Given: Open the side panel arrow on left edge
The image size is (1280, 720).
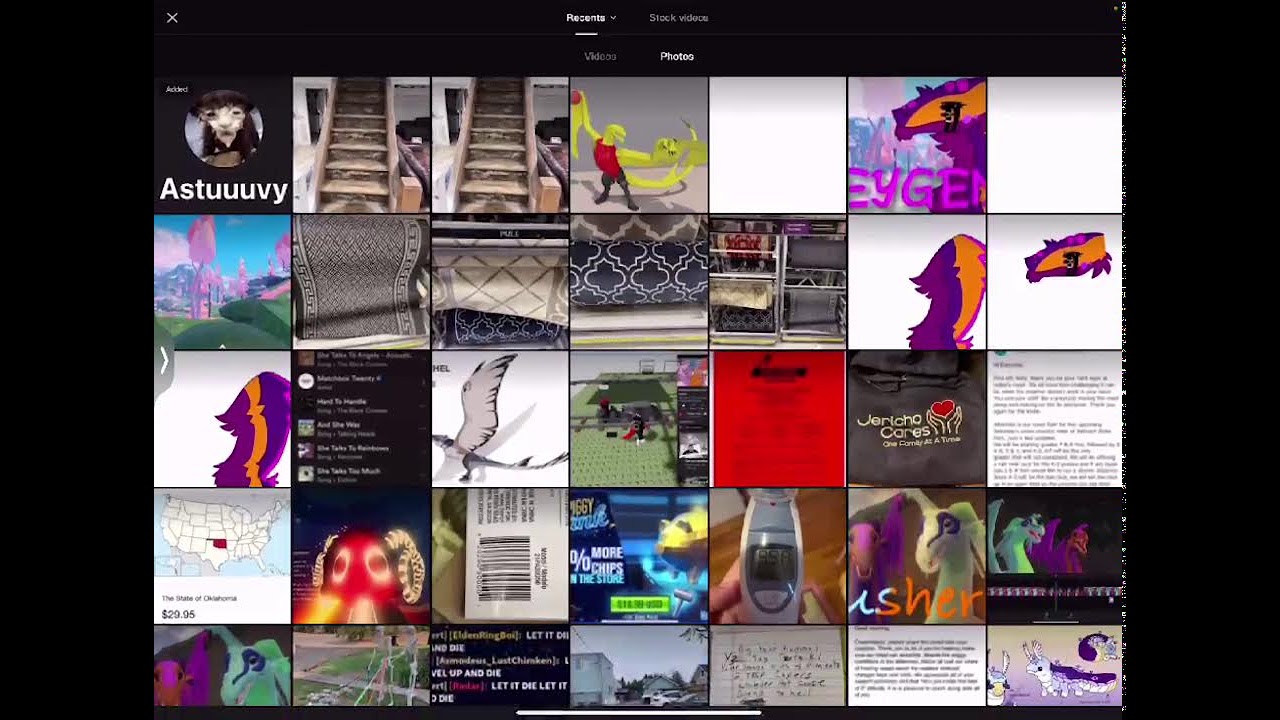Looking at the screenshot, I should point(164,361).
